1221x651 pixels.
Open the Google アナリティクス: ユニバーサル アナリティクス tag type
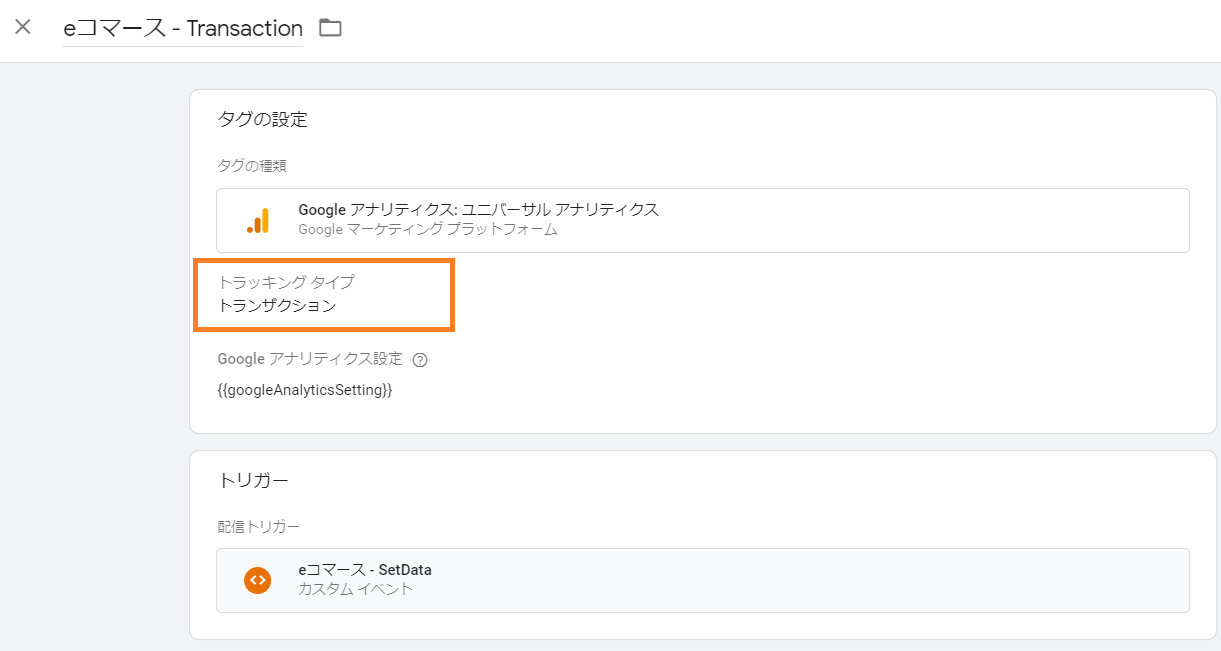coord(478,210)
